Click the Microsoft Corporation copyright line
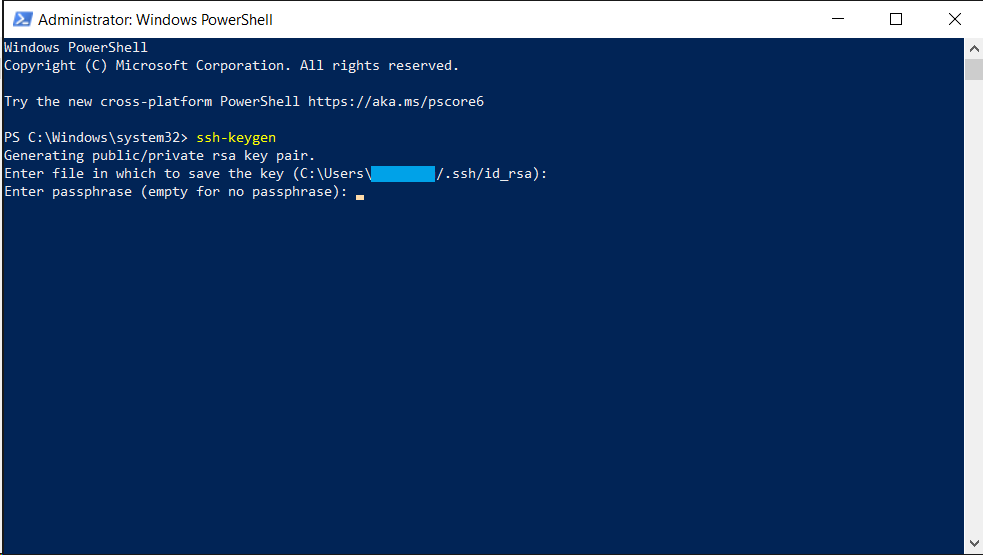This screenshot has width=983, height=555. [x=231, y=66]
